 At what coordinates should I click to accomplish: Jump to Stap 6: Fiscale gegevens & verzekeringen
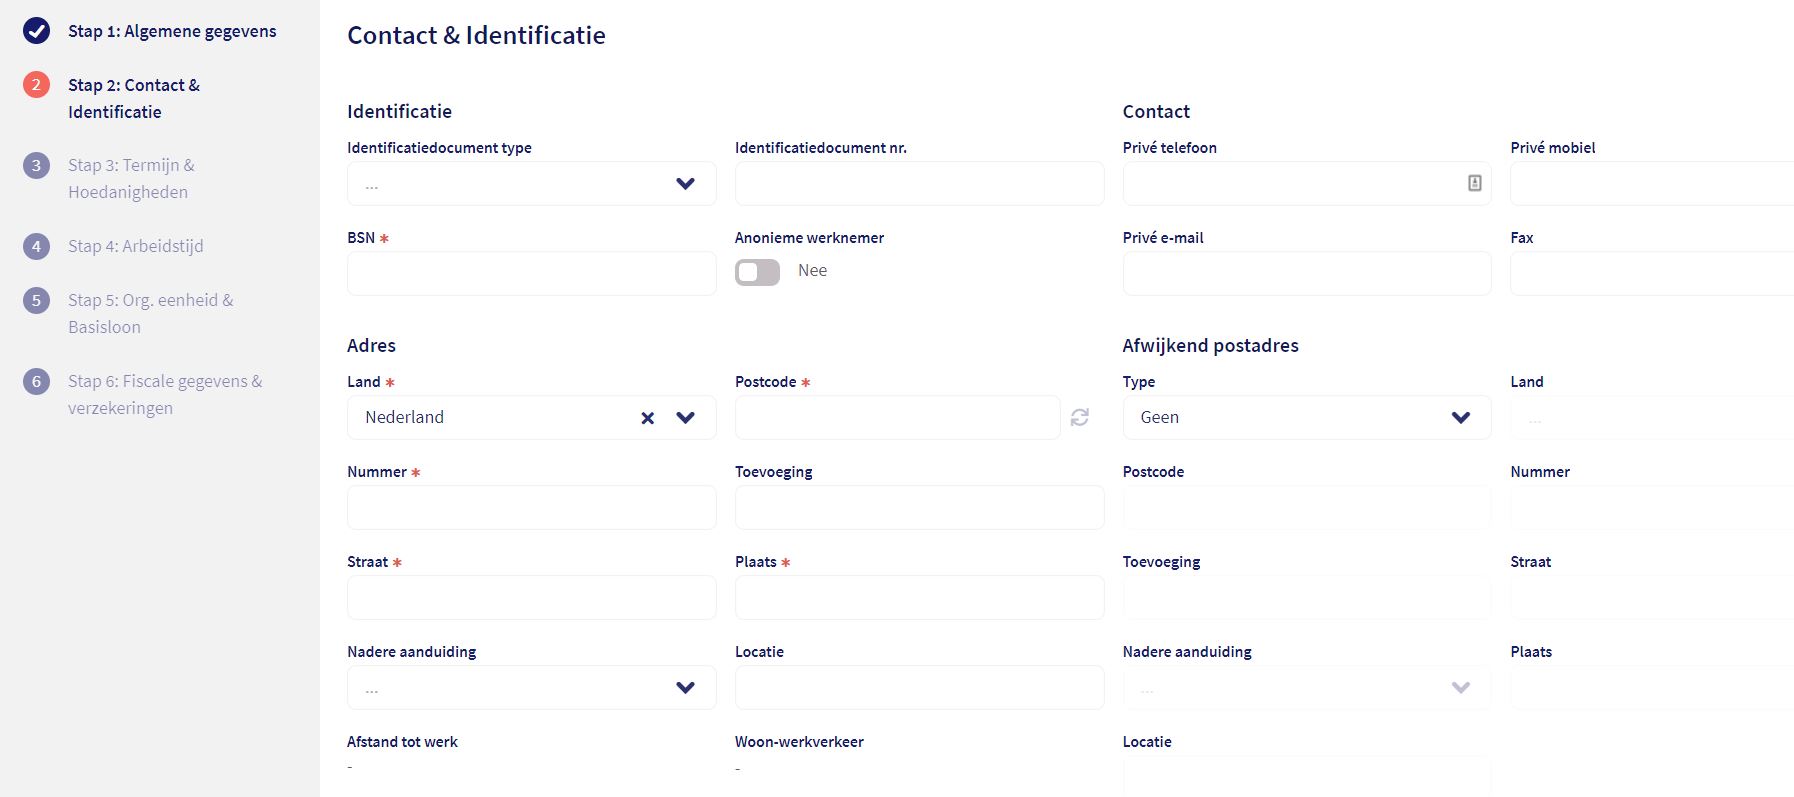coord(165,394)
